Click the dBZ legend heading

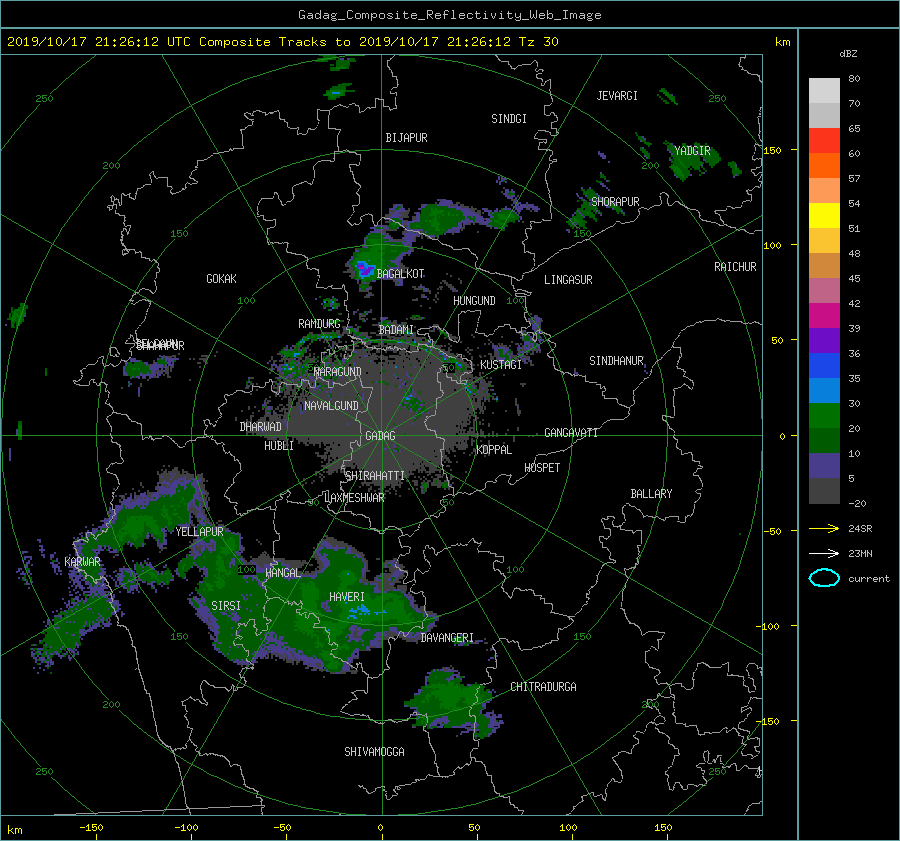tap(848, 53)
